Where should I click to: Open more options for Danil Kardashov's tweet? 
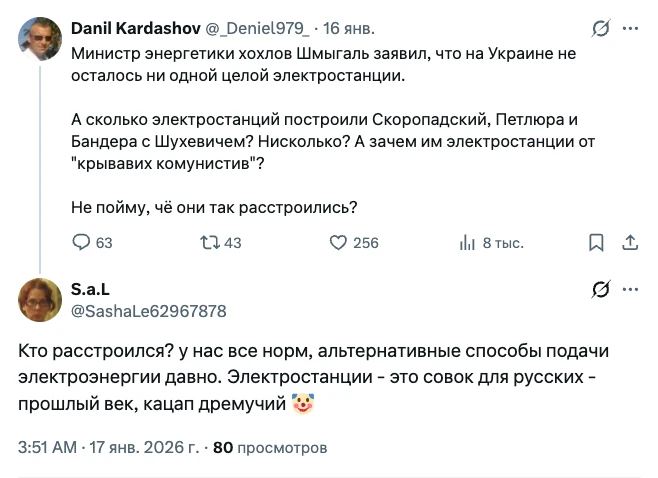[630, 29]
